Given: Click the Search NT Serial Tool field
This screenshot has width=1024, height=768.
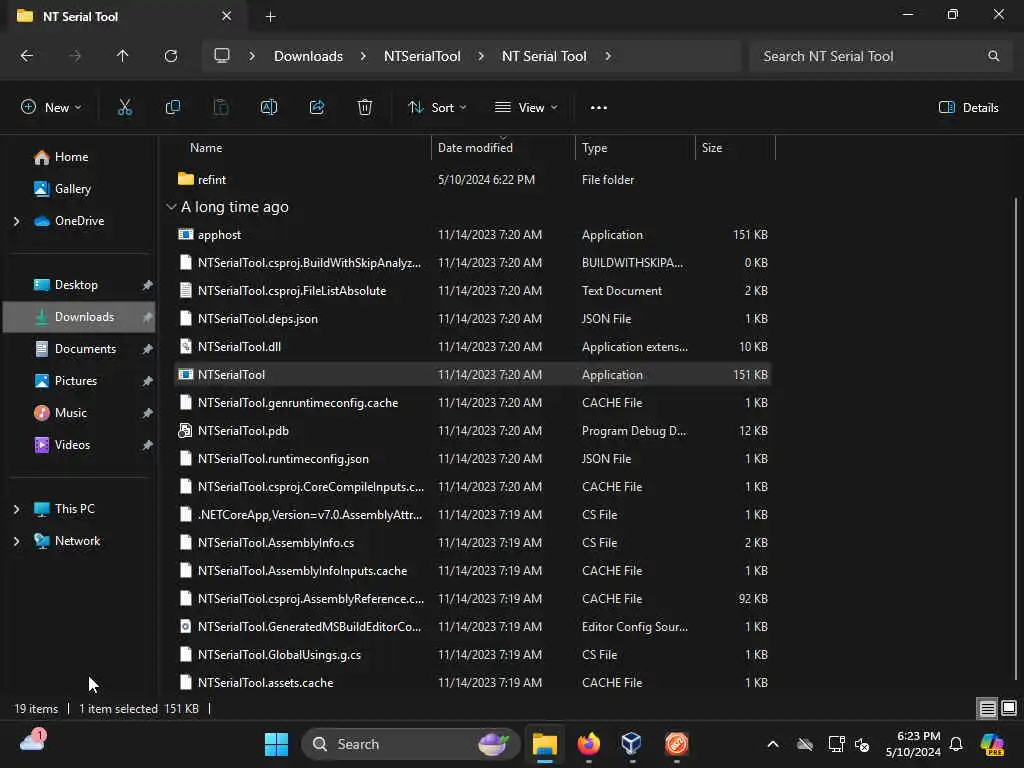Looking at the screenshot, I should pos(878,56).
